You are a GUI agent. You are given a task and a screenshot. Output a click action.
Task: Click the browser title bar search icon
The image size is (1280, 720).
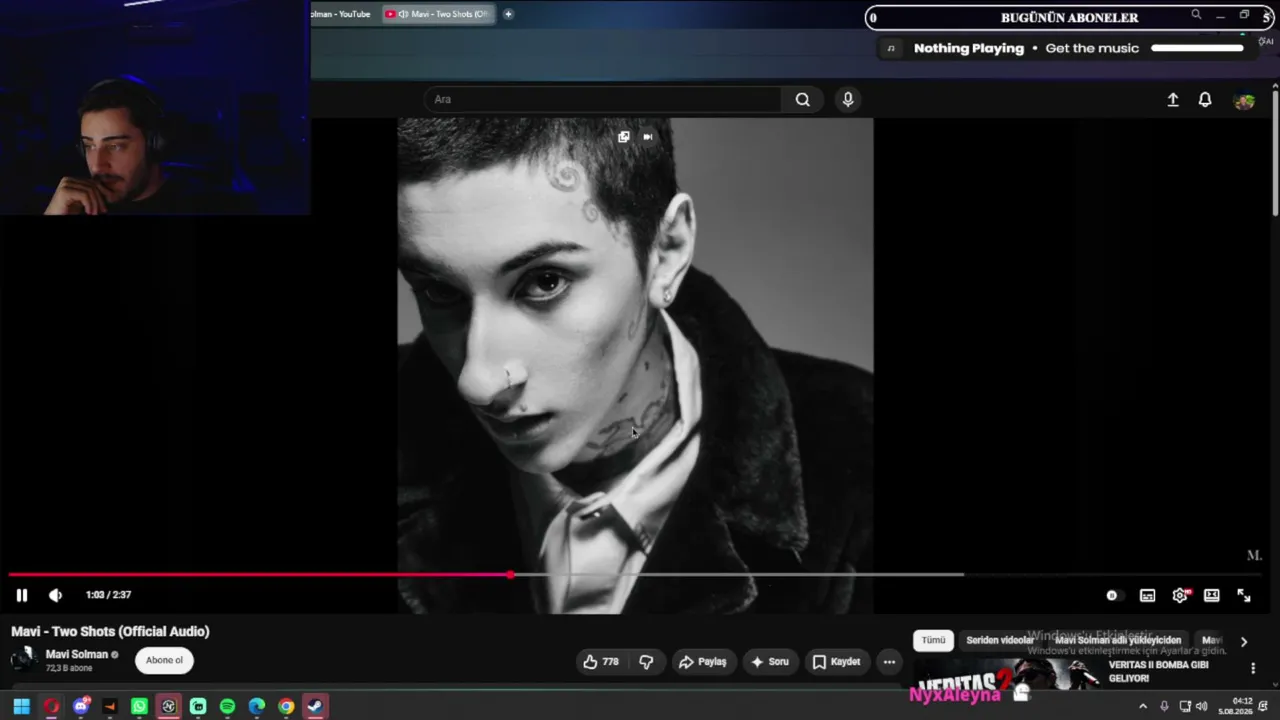[1196, 15]
